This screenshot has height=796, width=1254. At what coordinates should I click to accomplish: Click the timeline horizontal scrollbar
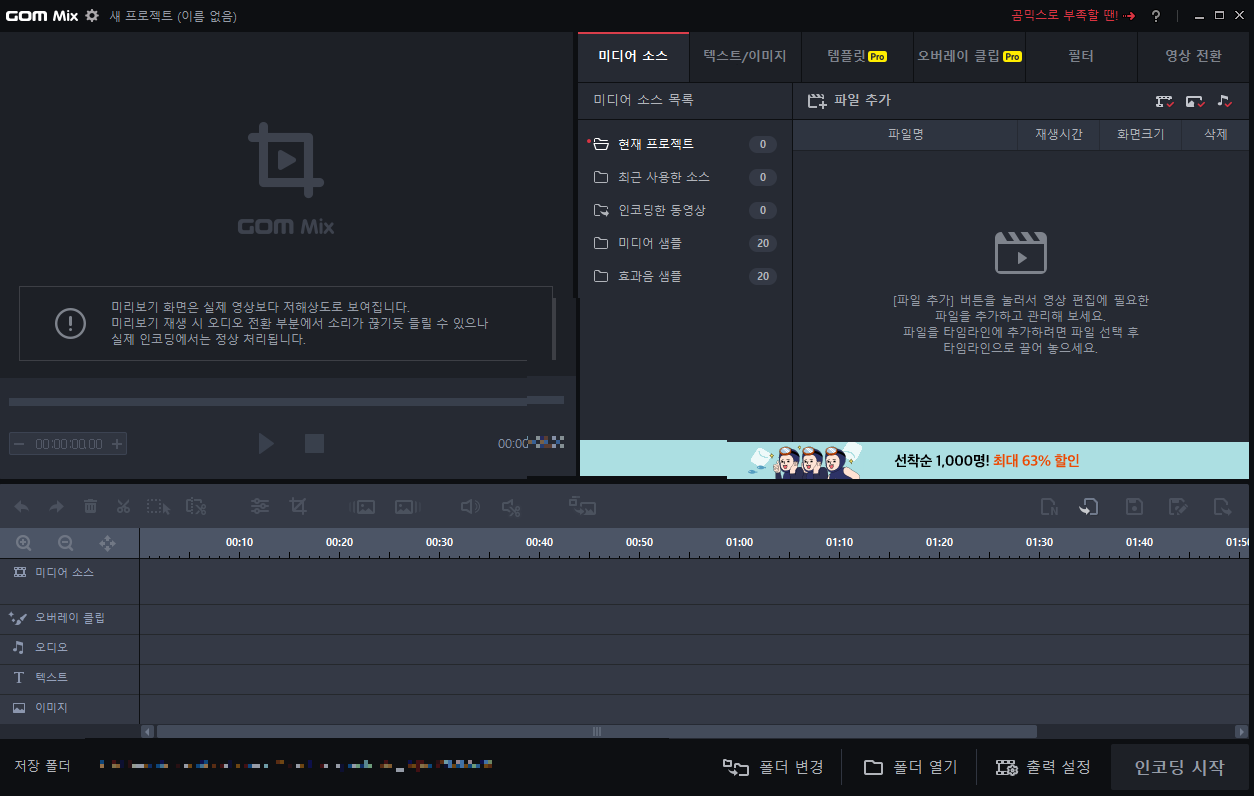[x=598, y=732]
